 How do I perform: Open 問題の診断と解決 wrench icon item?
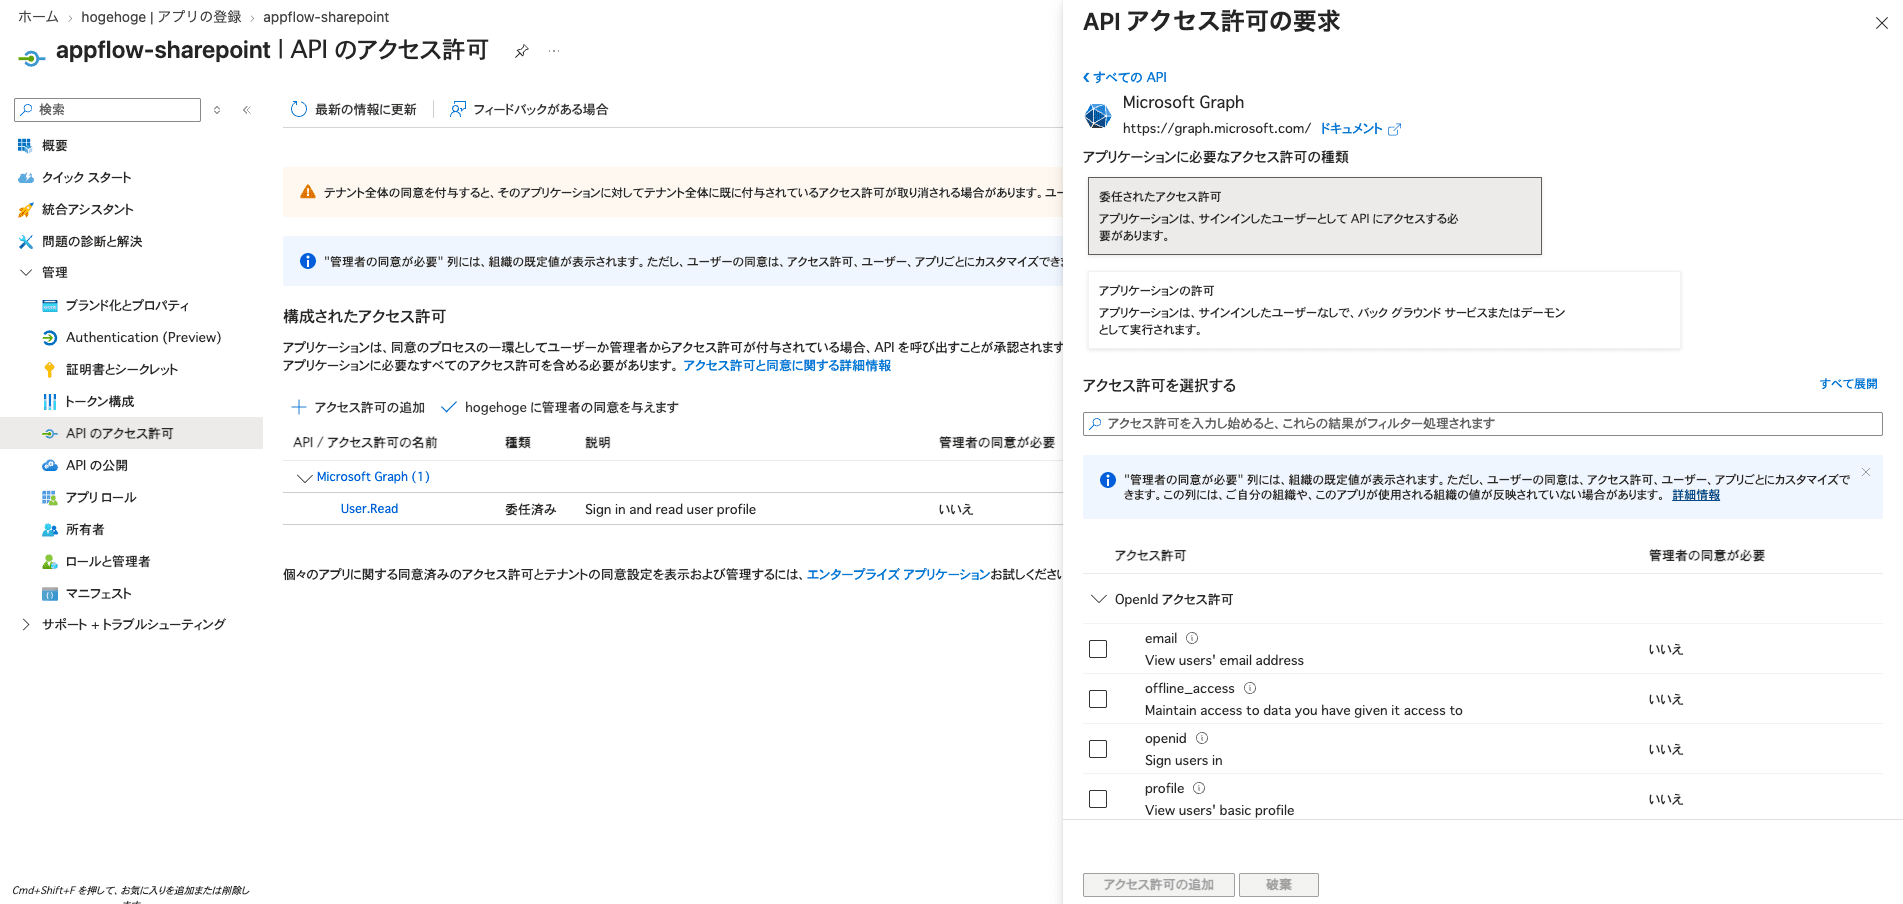coord(25,242)
